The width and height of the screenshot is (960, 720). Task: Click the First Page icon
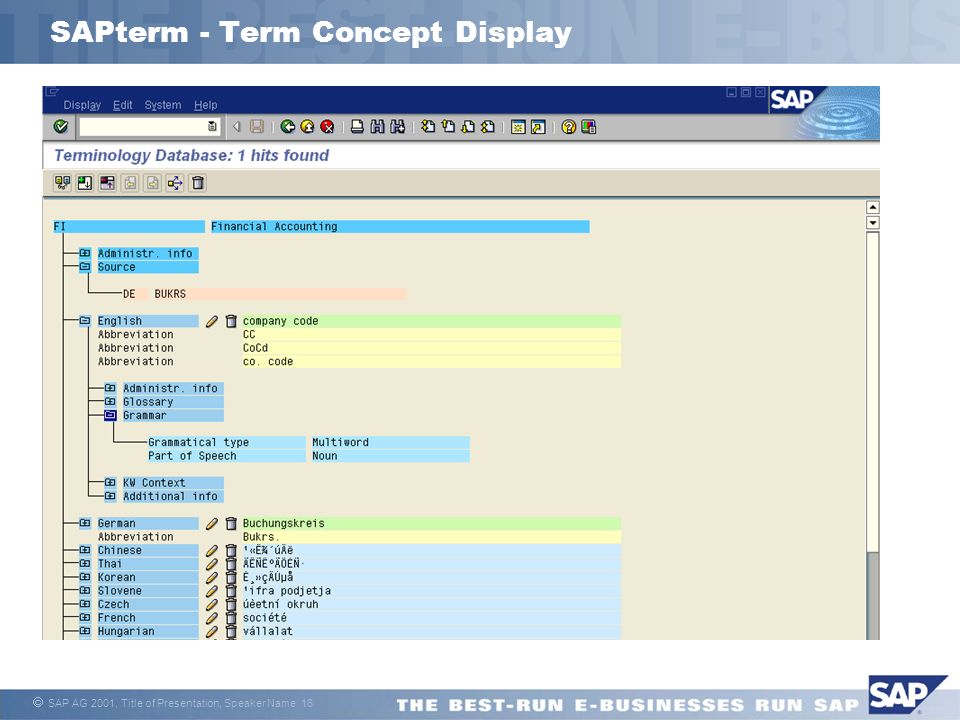pos(429,127)
